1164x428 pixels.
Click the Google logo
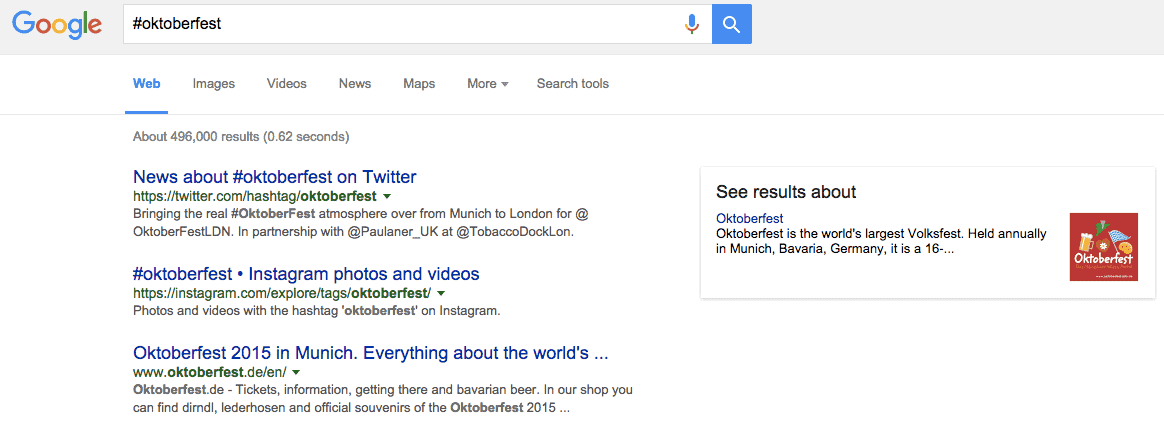tap(57, 24)
